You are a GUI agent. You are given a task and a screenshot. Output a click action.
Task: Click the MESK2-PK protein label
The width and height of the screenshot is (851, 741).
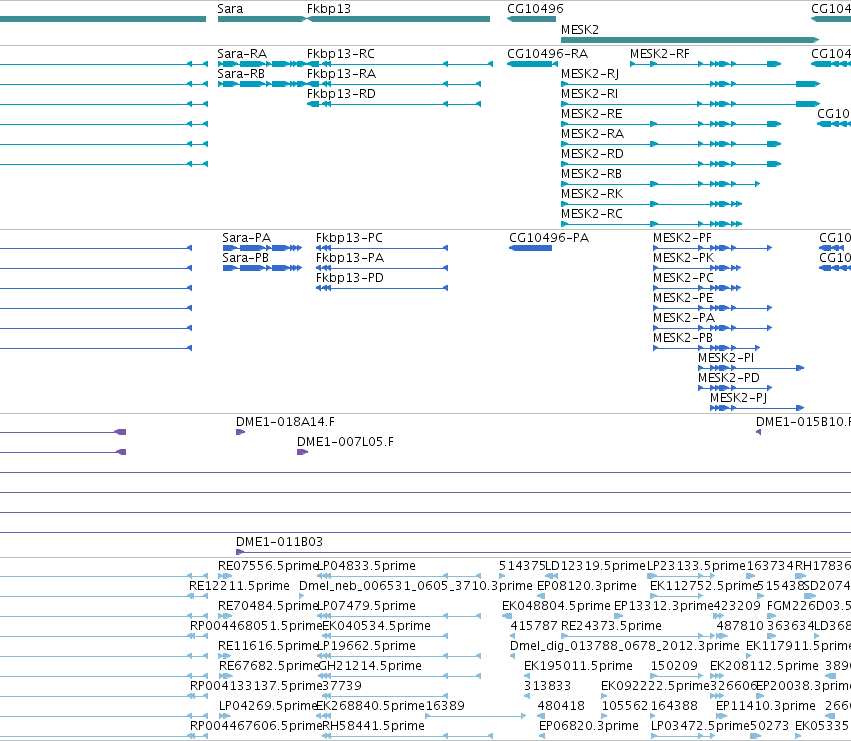pyautogui.click(x=683, y=258)
